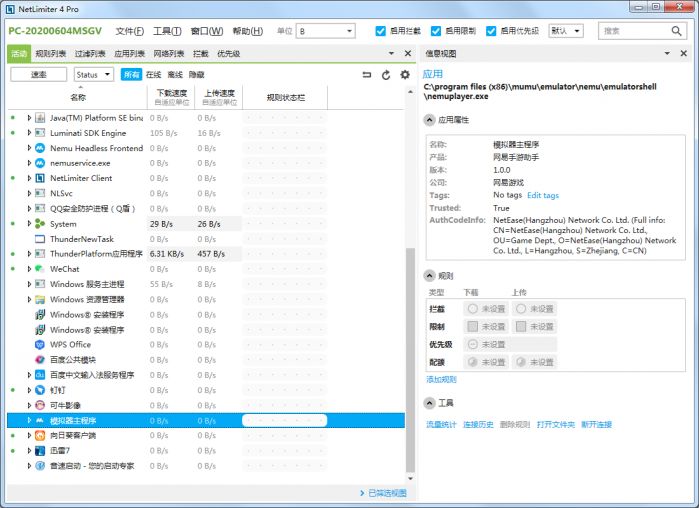Image resolution: width=699 pixels, height=508 pixels.
Task: Click the 添加规则 link
Action: [x=441, y=379]
